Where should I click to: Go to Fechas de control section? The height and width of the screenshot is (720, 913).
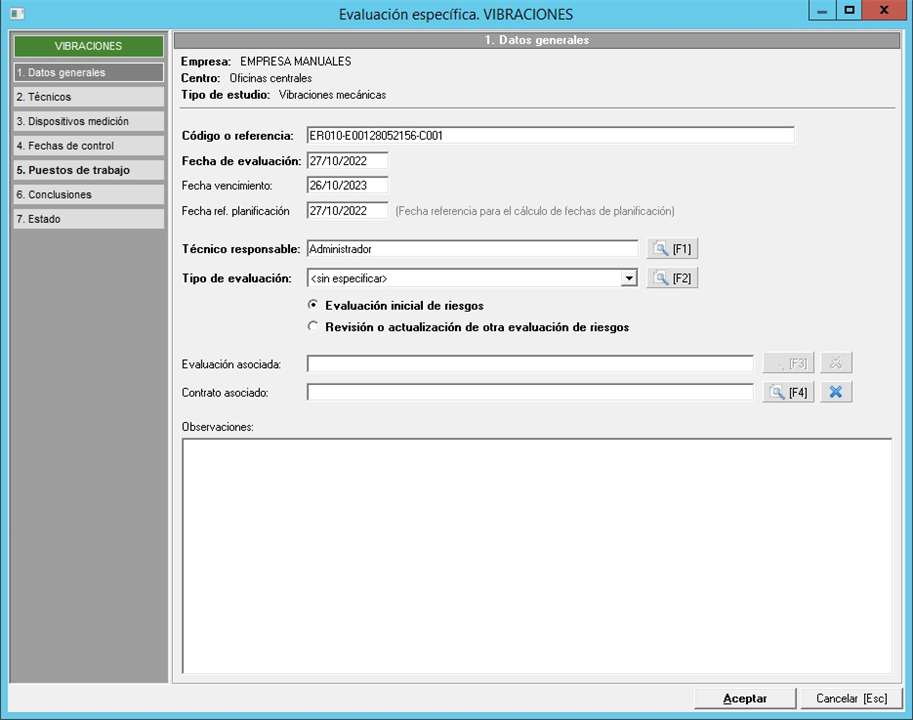88,146
